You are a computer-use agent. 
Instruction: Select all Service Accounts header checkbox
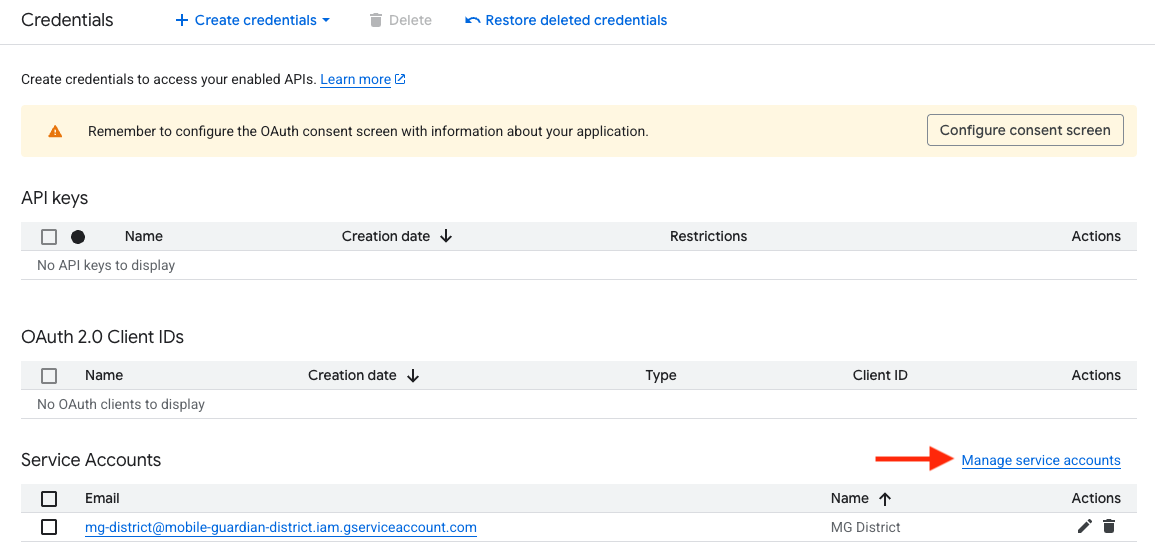click(49, 499)
